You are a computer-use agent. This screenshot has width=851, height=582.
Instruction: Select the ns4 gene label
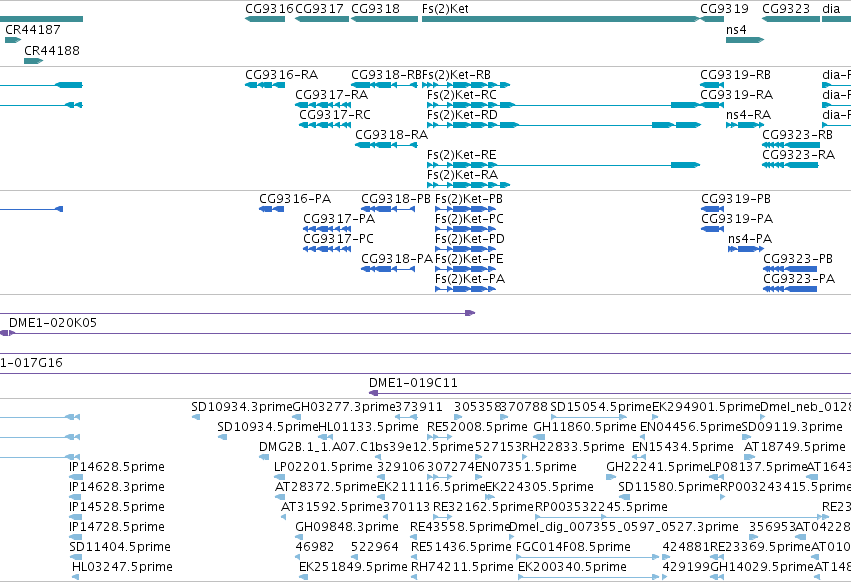[736, 30]
